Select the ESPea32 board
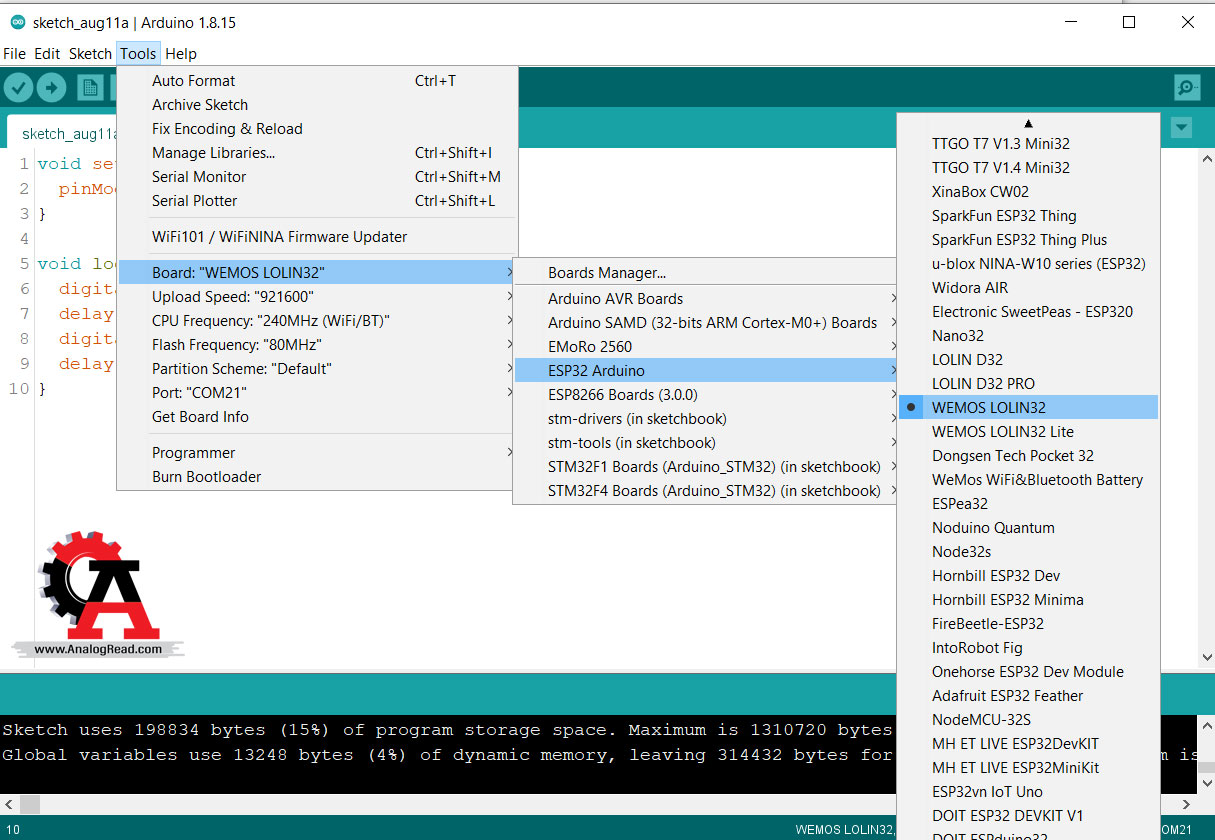Viewport: 1215px width, 840px height. pos(1028,504)
